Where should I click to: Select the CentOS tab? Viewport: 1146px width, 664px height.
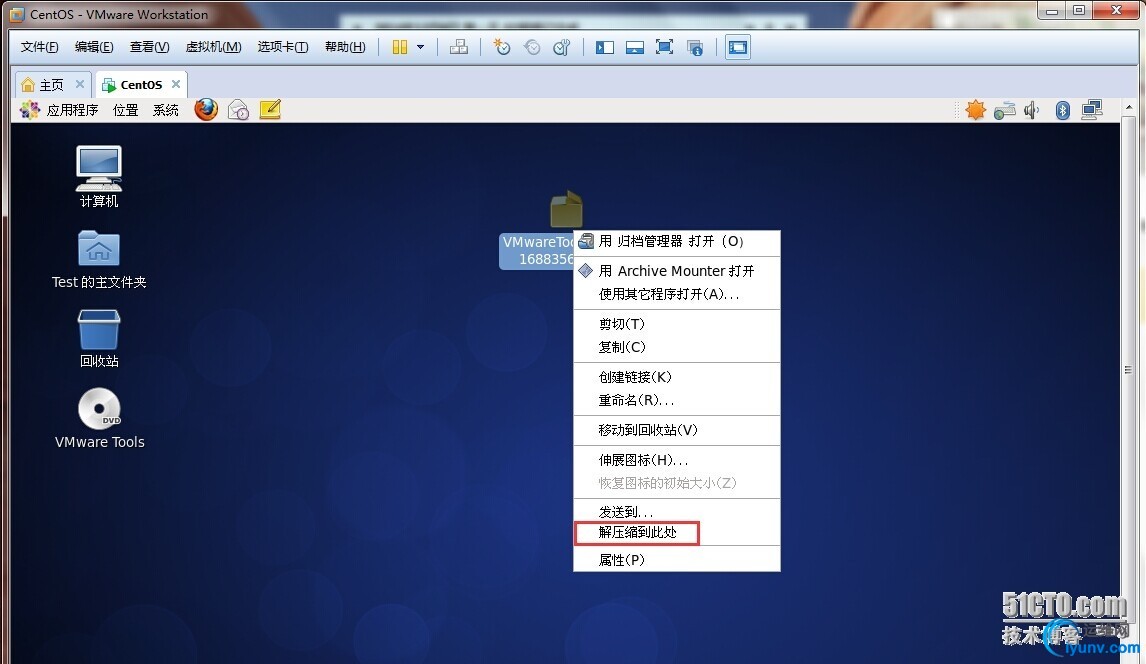tap(141, 85)
